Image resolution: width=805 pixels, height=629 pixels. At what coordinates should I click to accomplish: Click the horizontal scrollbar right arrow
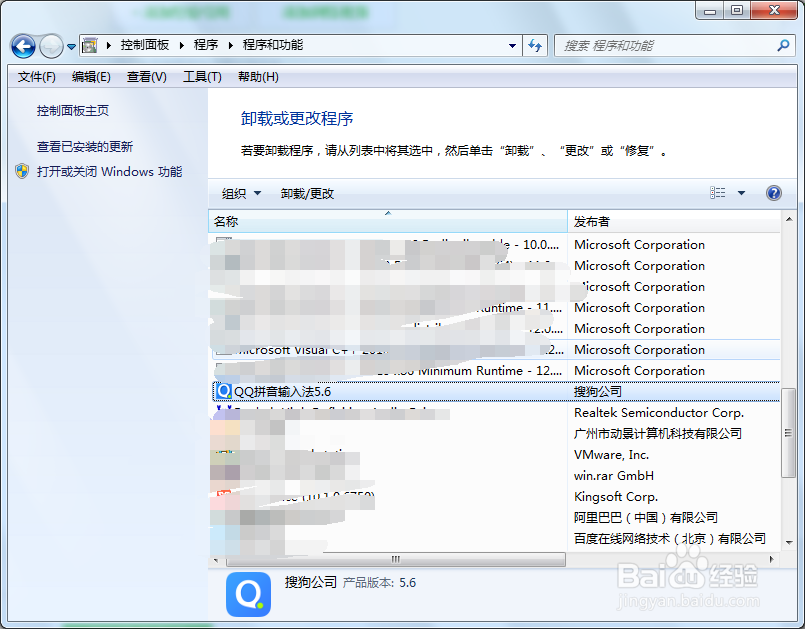click(771, 559)
